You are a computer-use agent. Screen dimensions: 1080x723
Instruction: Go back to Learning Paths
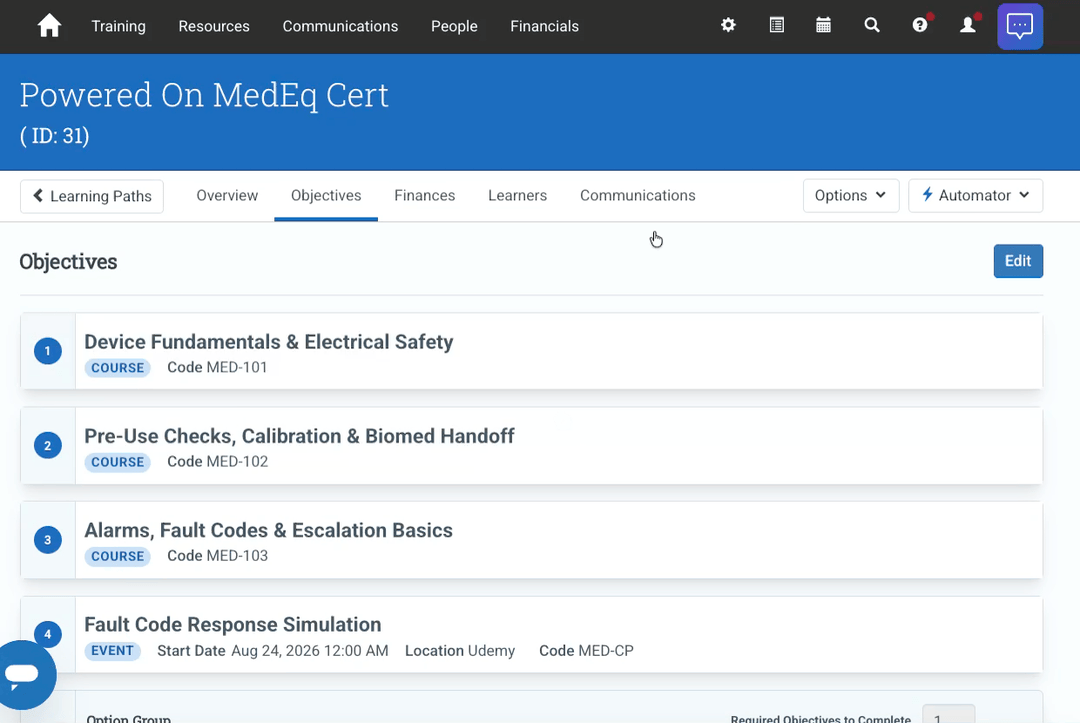click(92, 196)
